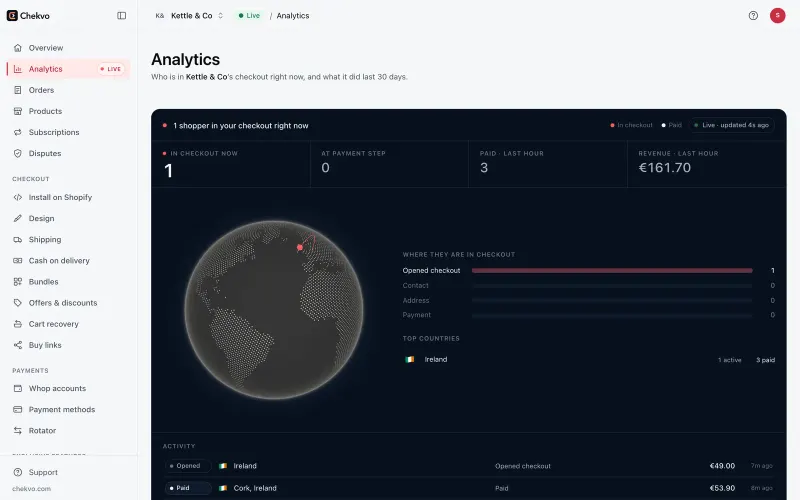The image size is (800, 500).
Task: Open the help question-mark icon
Action: coord(753,16)
